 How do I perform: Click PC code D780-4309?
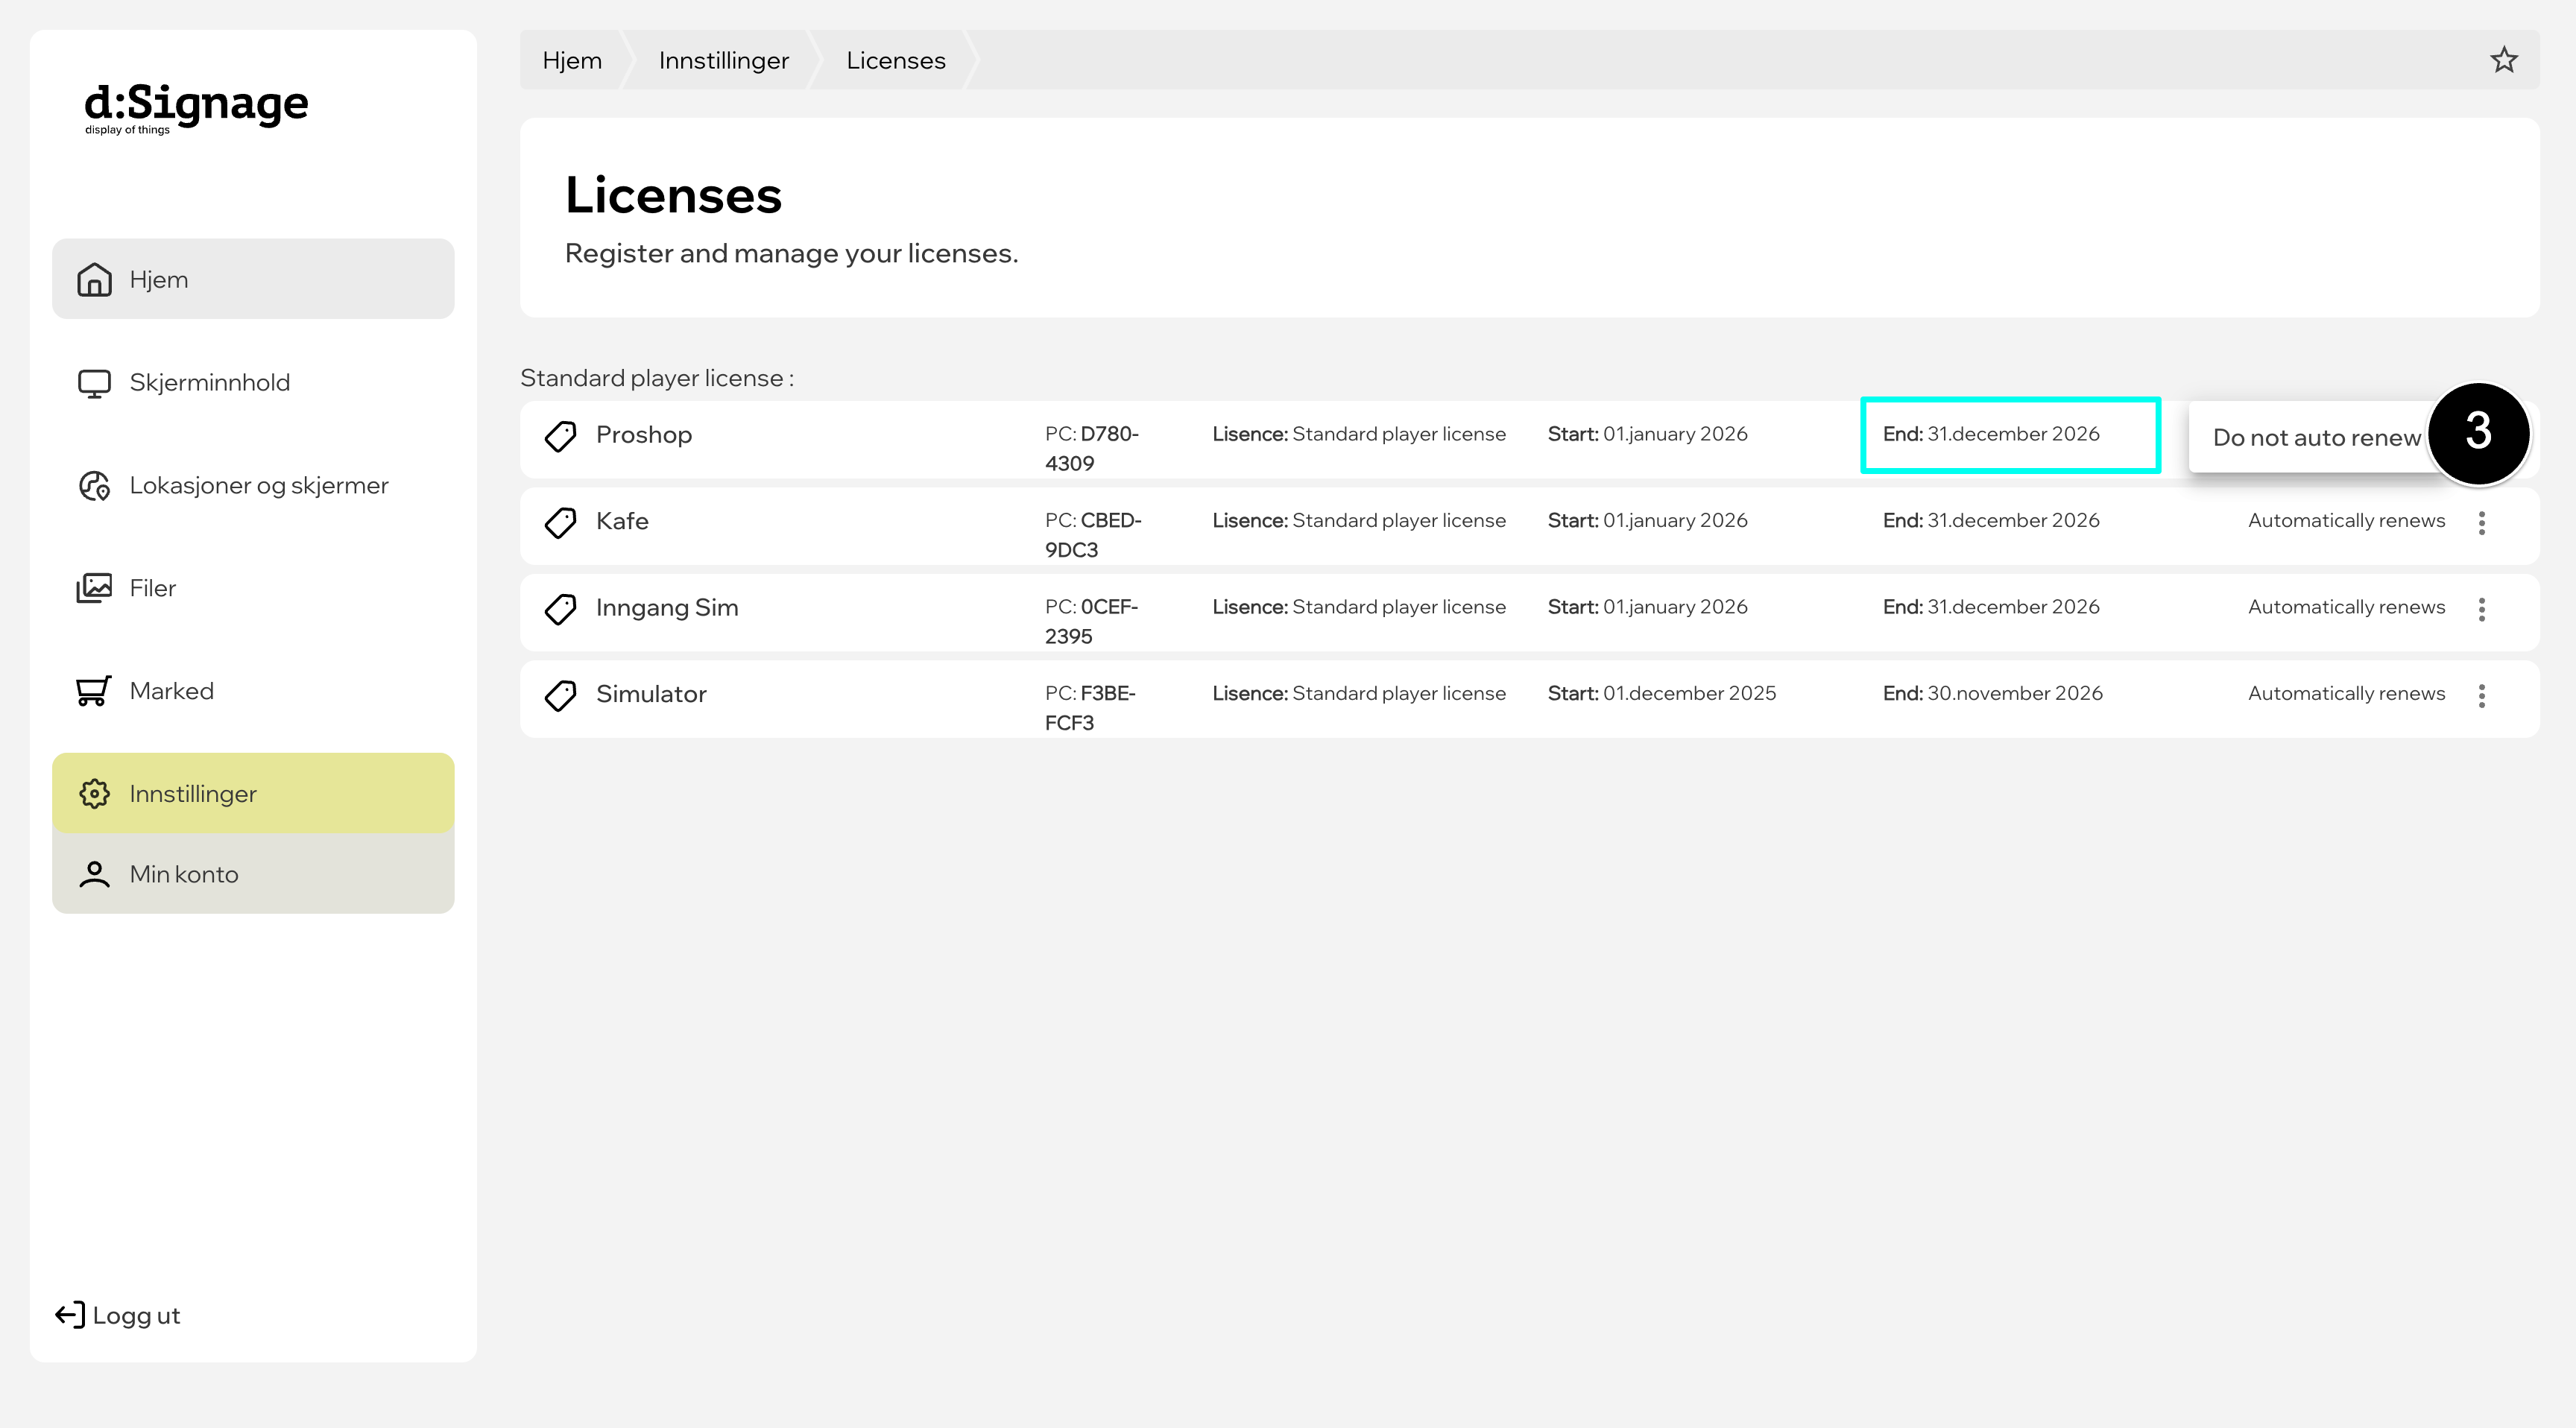click(x=1093, y=449)
